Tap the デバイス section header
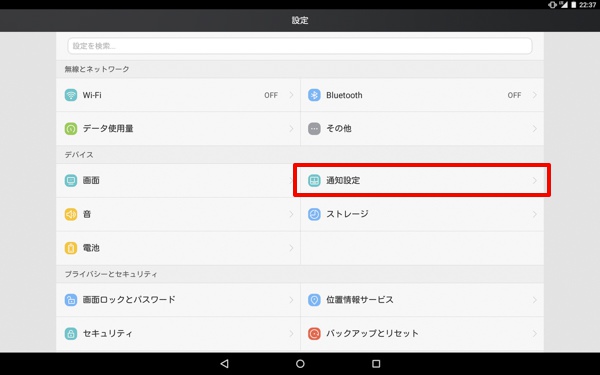The width and height of the screenshot is (600, 375). [x=79, y=155]
